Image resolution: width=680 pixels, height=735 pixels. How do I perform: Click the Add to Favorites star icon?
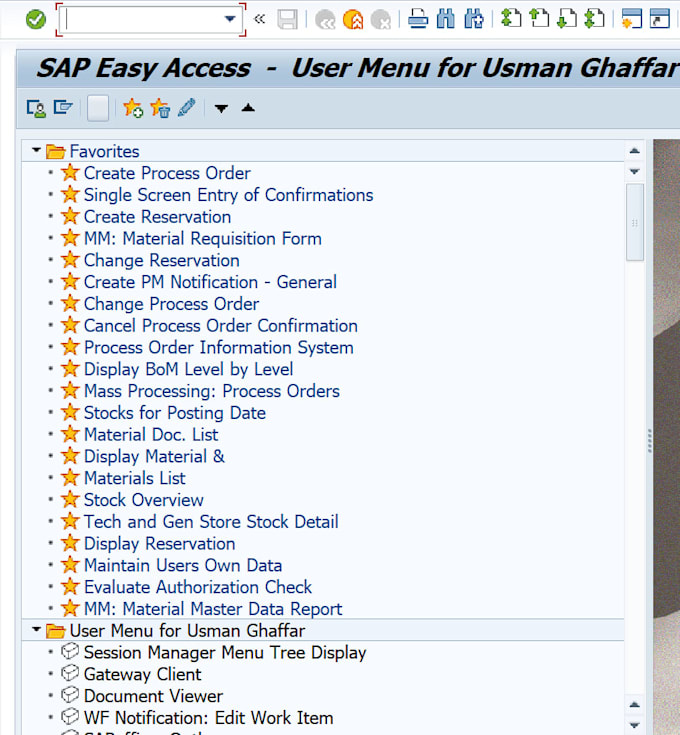click(133, 108)
